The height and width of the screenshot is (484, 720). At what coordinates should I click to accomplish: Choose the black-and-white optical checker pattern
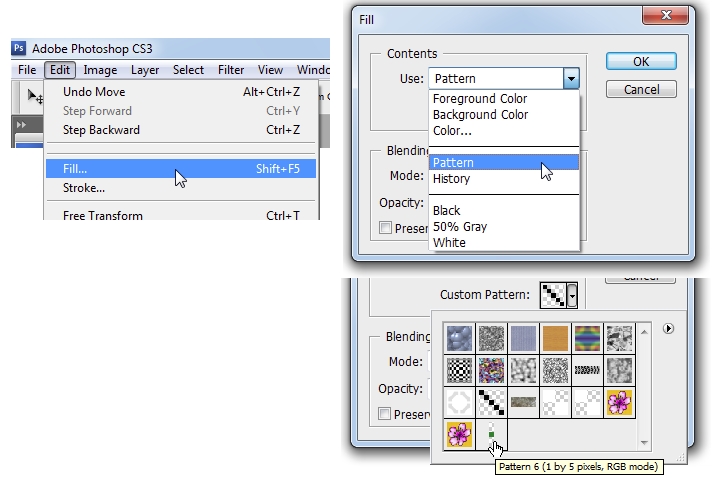[x=459, y=370]
